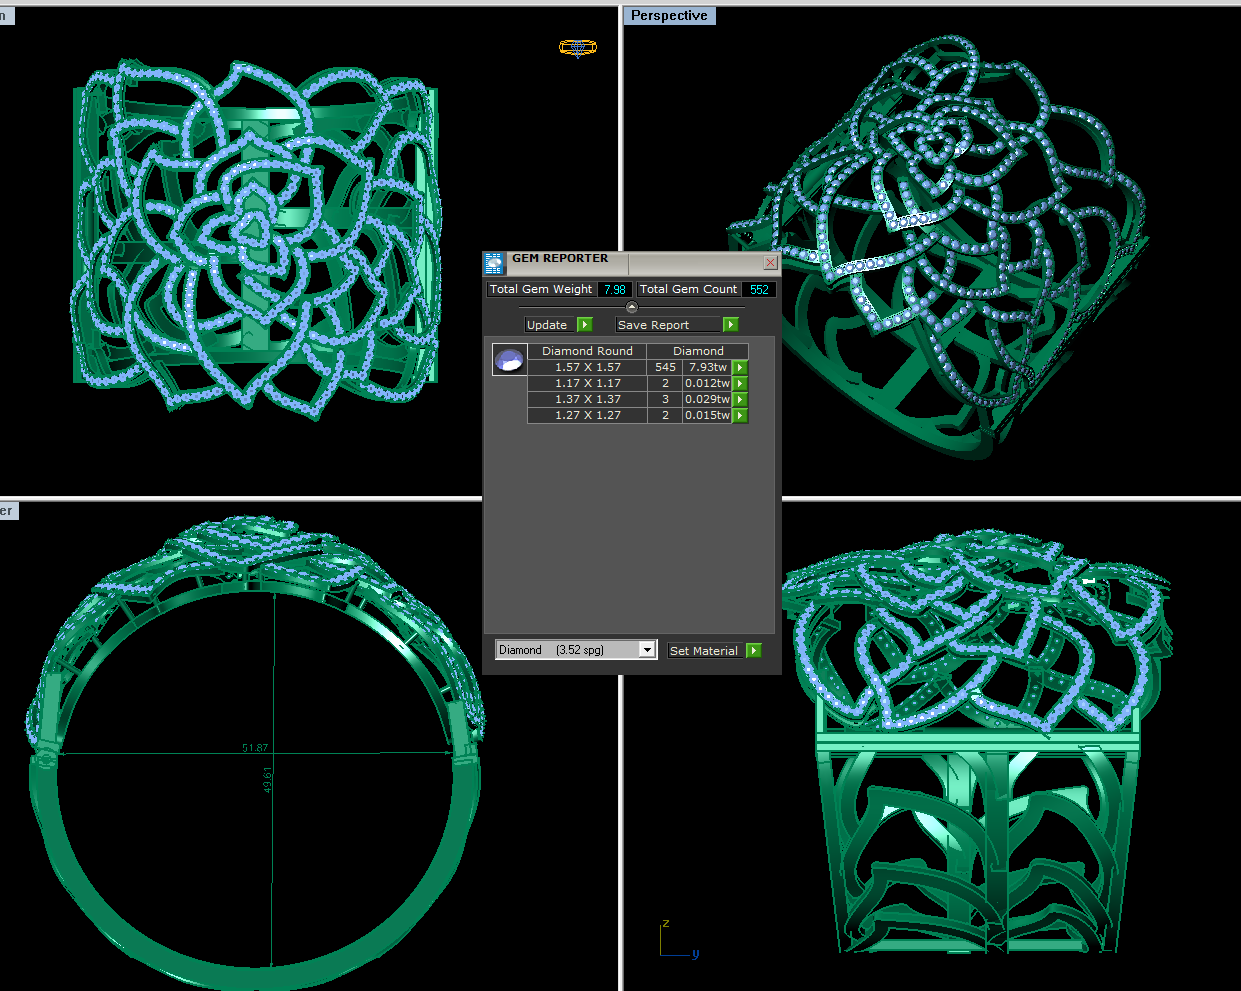Click the Save Report button
This screenshot has height=991, width=1241.
[x=669, y=325]
